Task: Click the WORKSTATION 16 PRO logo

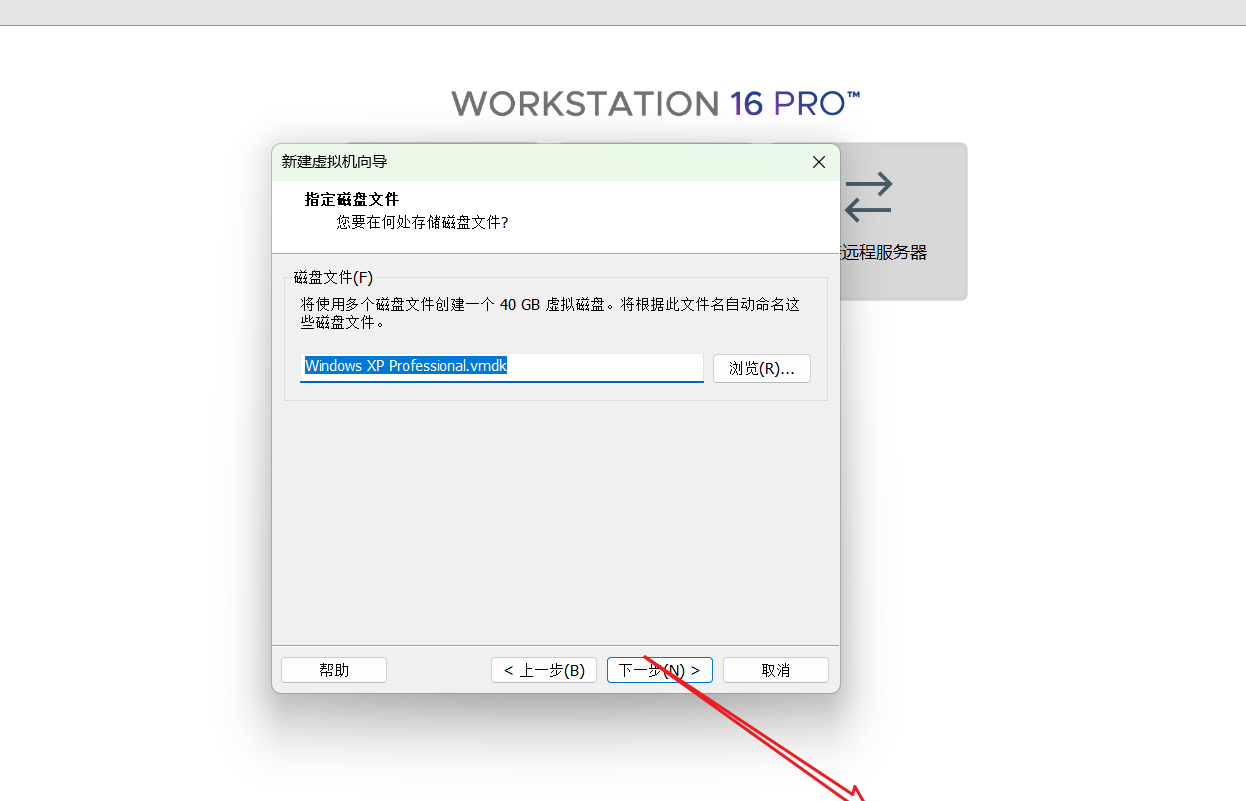Action: pyautogui.click(x=656, y=103)
